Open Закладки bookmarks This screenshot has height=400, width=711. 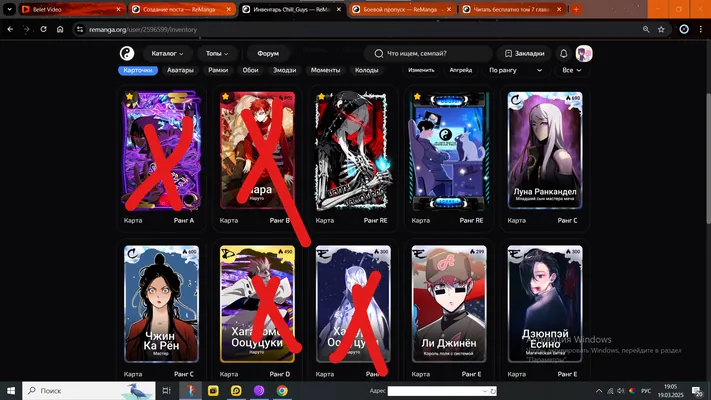click(524, 54)
